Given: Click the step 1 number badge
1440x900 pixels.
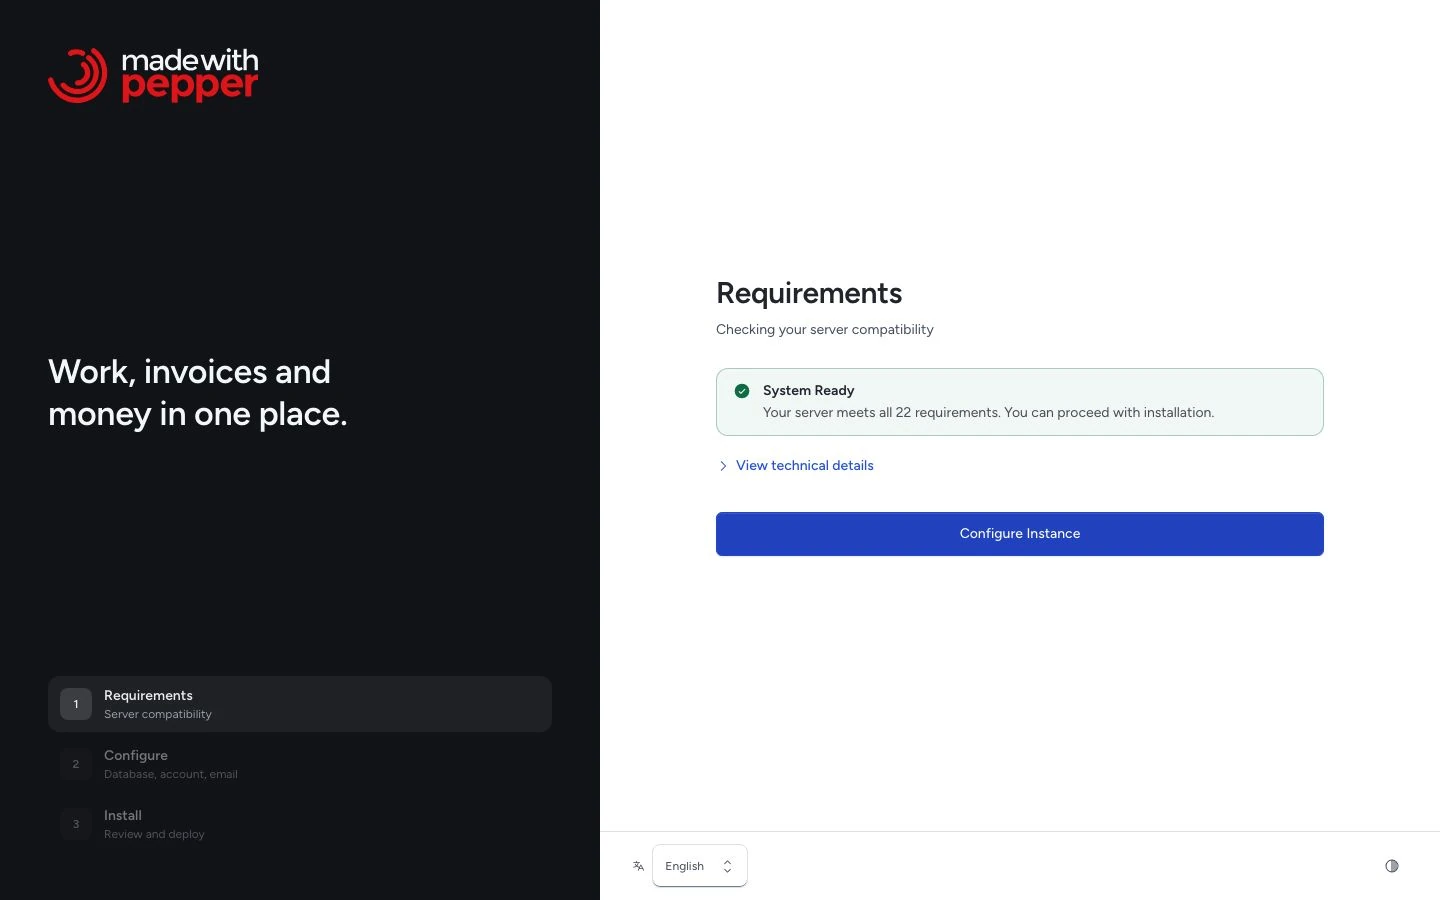Looking at the screenshot, I should pyautogui.click(x=76, y=704).
